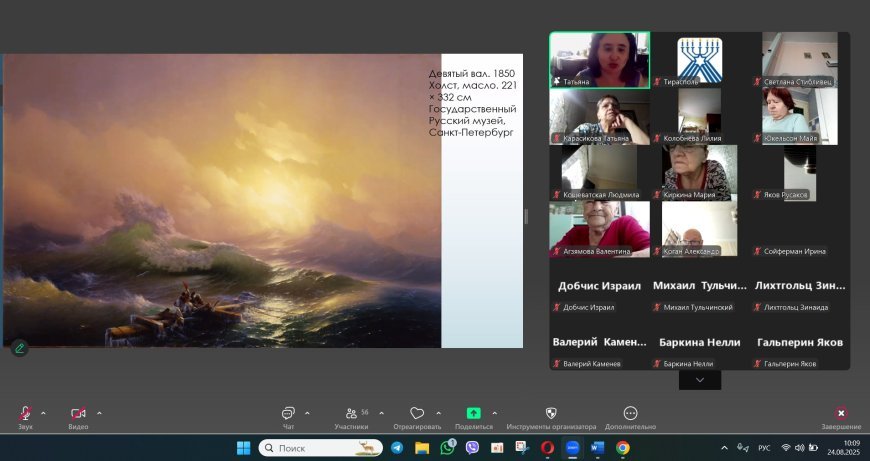
Task: Click the Михаил Тульчинский participant tile
Action: point(700,286)
